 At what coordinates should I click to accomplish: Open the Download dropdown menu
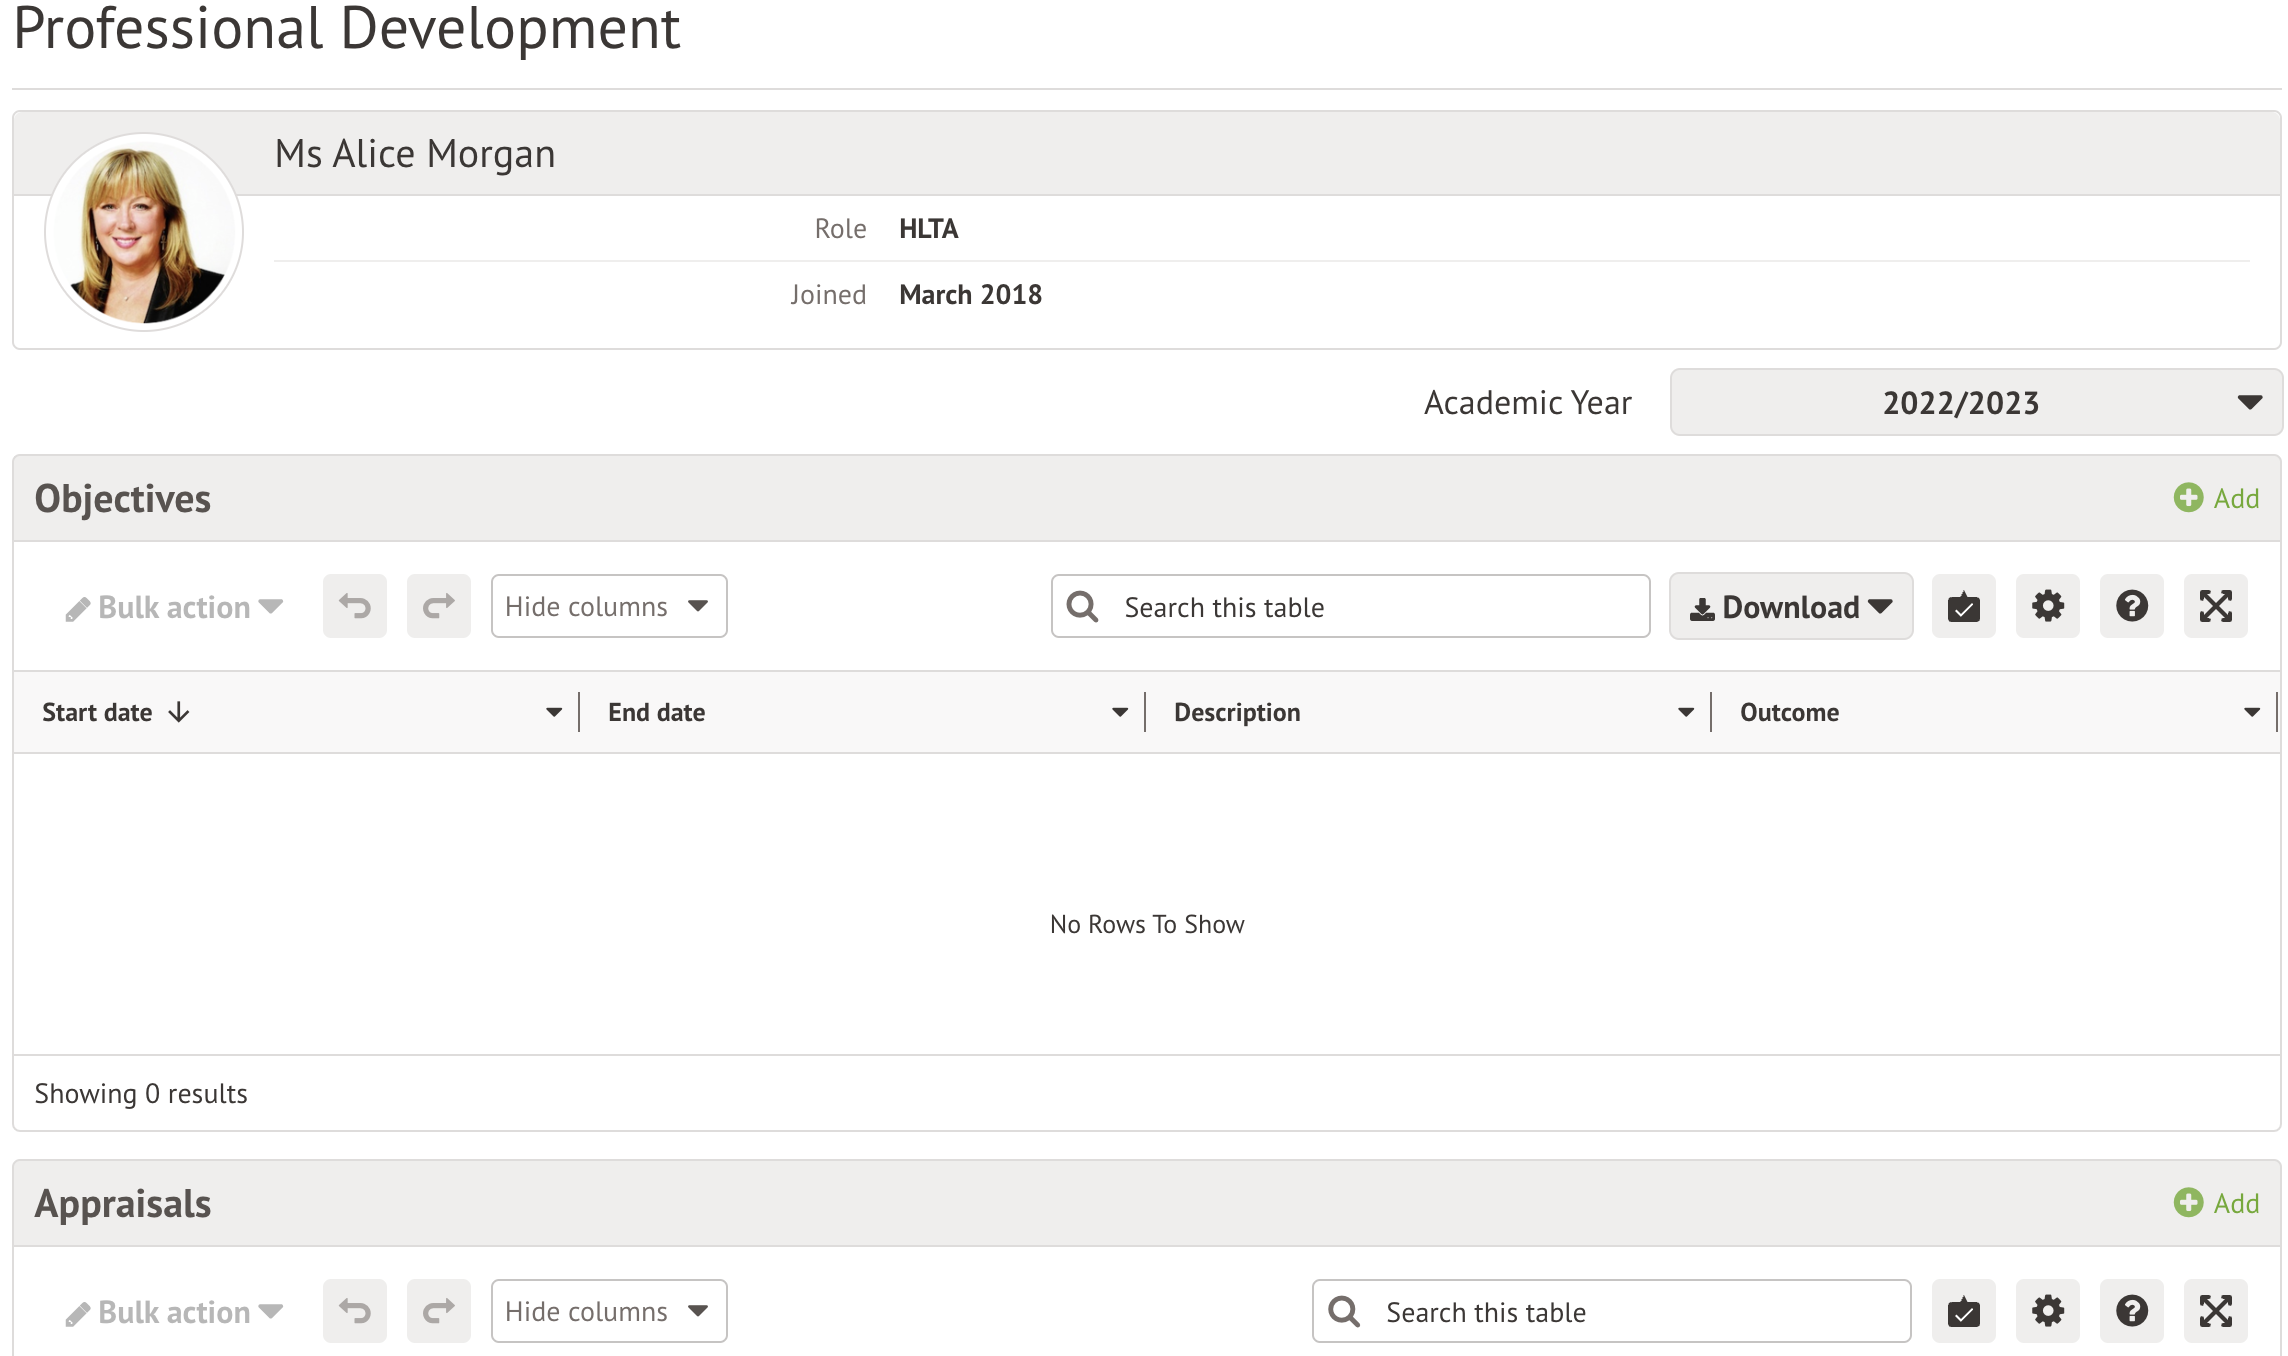pyautogui.click(x=1790, y=606)
